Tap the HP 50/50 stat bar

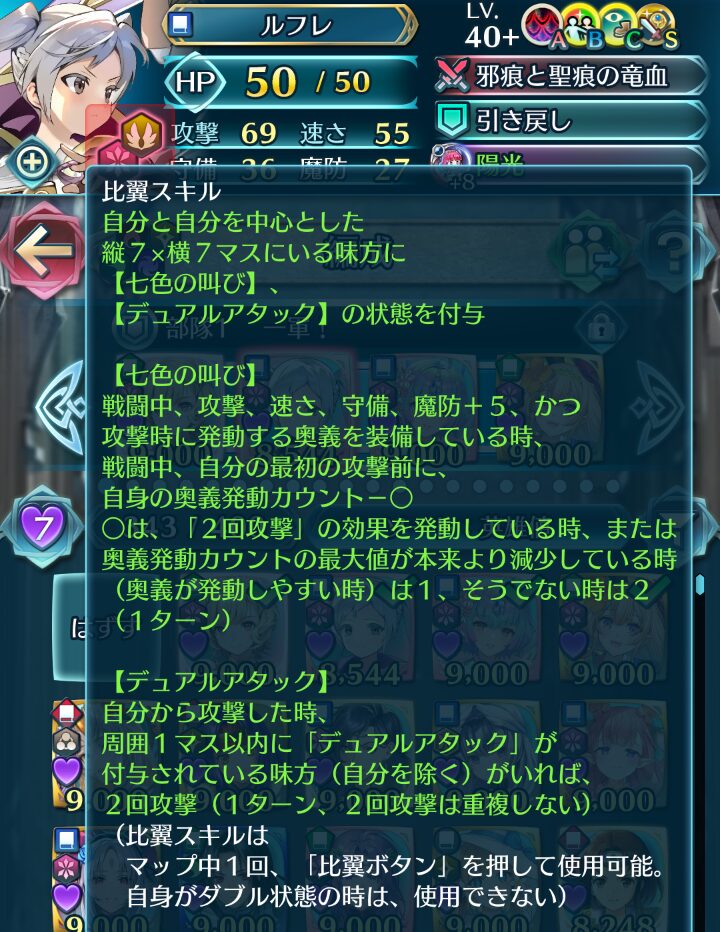(x=291, y=81)
